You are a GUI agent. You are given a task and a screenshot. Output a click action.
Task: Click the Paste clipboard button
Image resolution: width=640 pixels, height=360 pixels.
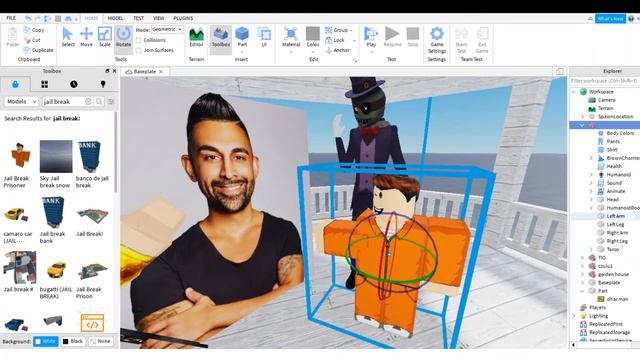coord(13,37)
